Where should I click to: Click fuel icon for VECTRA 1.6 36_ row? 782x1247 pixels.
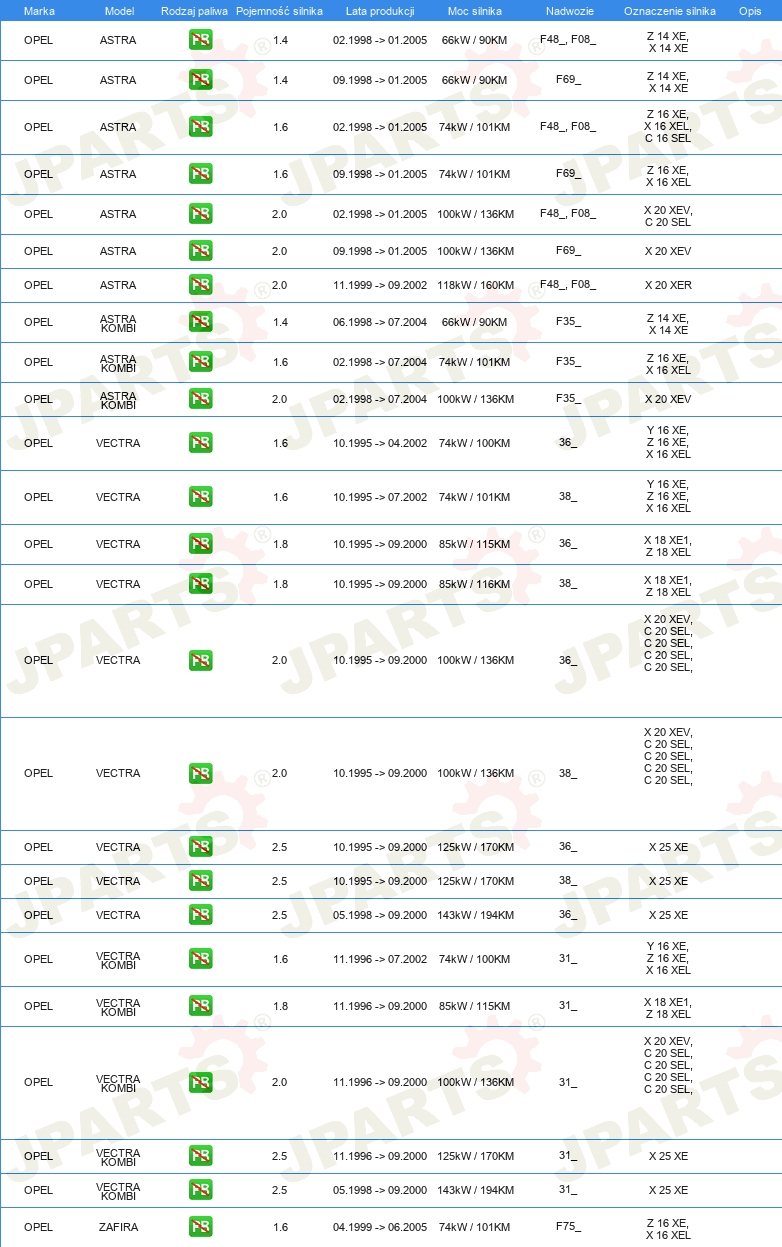point(200,443)
